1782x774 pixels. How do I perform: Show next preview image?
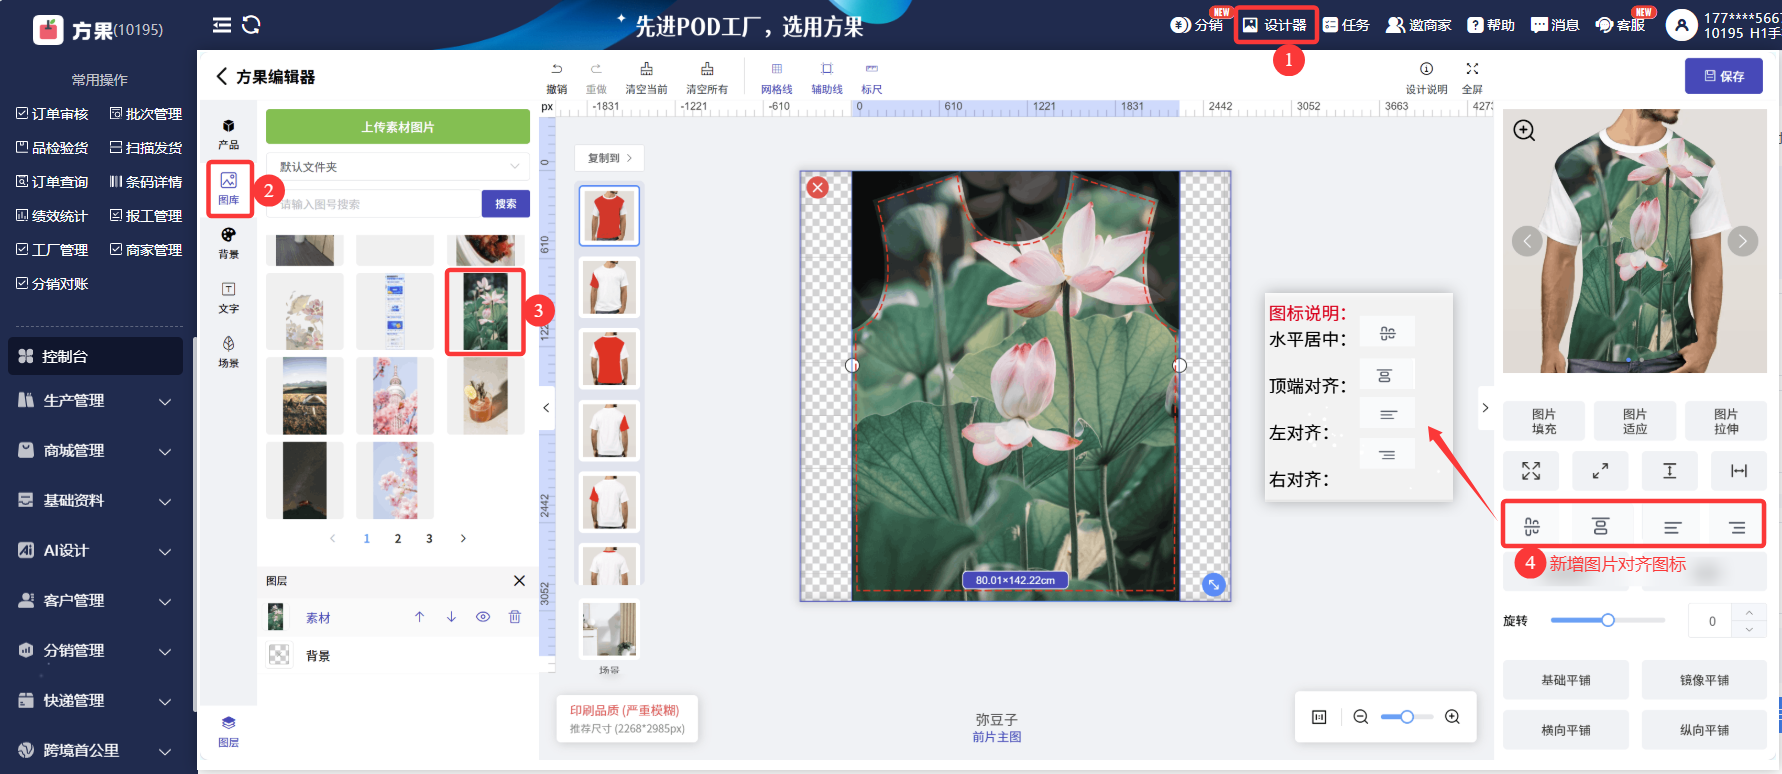coord(1742,241)
